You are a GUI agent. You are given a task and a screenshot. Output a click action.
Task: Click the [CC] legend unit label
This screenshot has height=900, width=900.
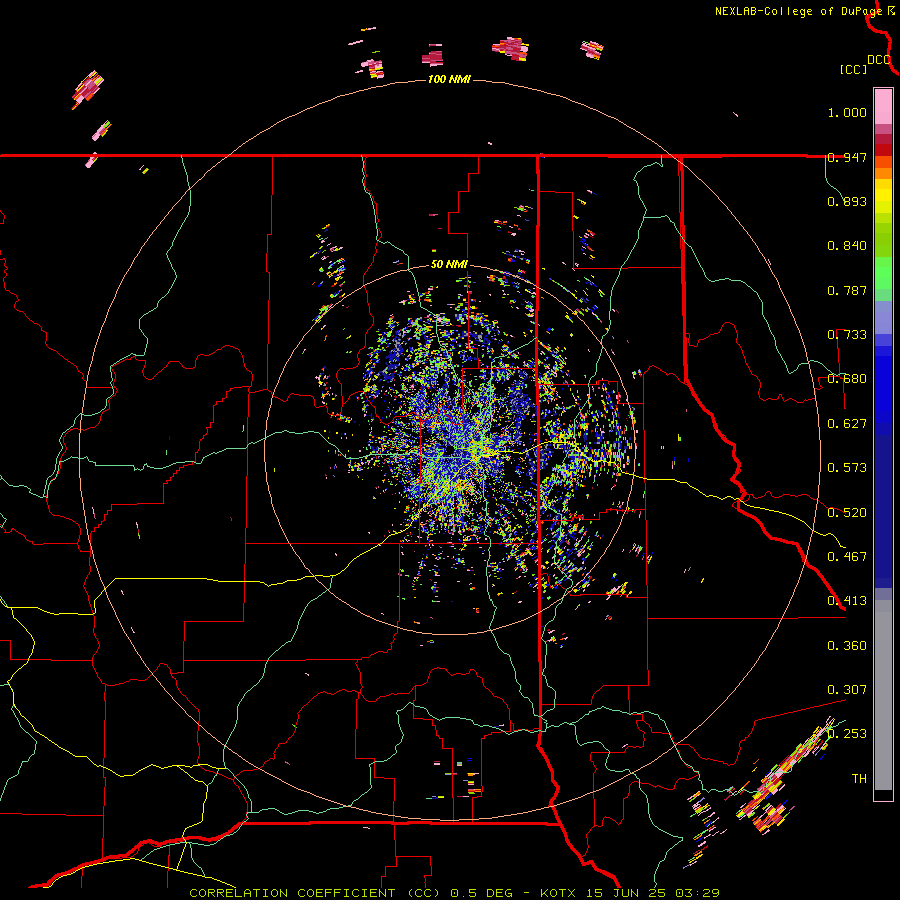coord(853,69)
